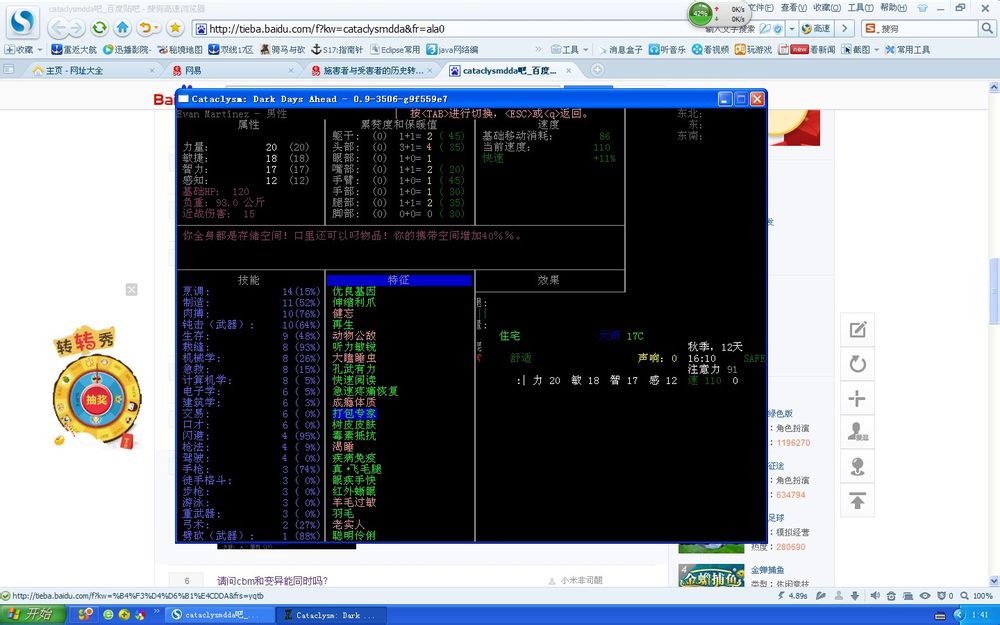Screen dimensions: 1000x625
Task: Click the 100% zoom level in status bar
Action: [x=983, y=596]
